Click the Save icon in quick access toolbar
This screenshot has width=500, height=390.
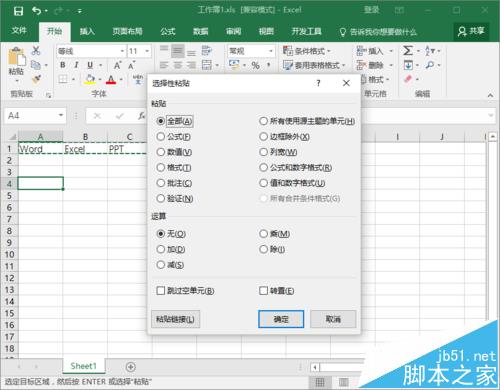point(18,11)
